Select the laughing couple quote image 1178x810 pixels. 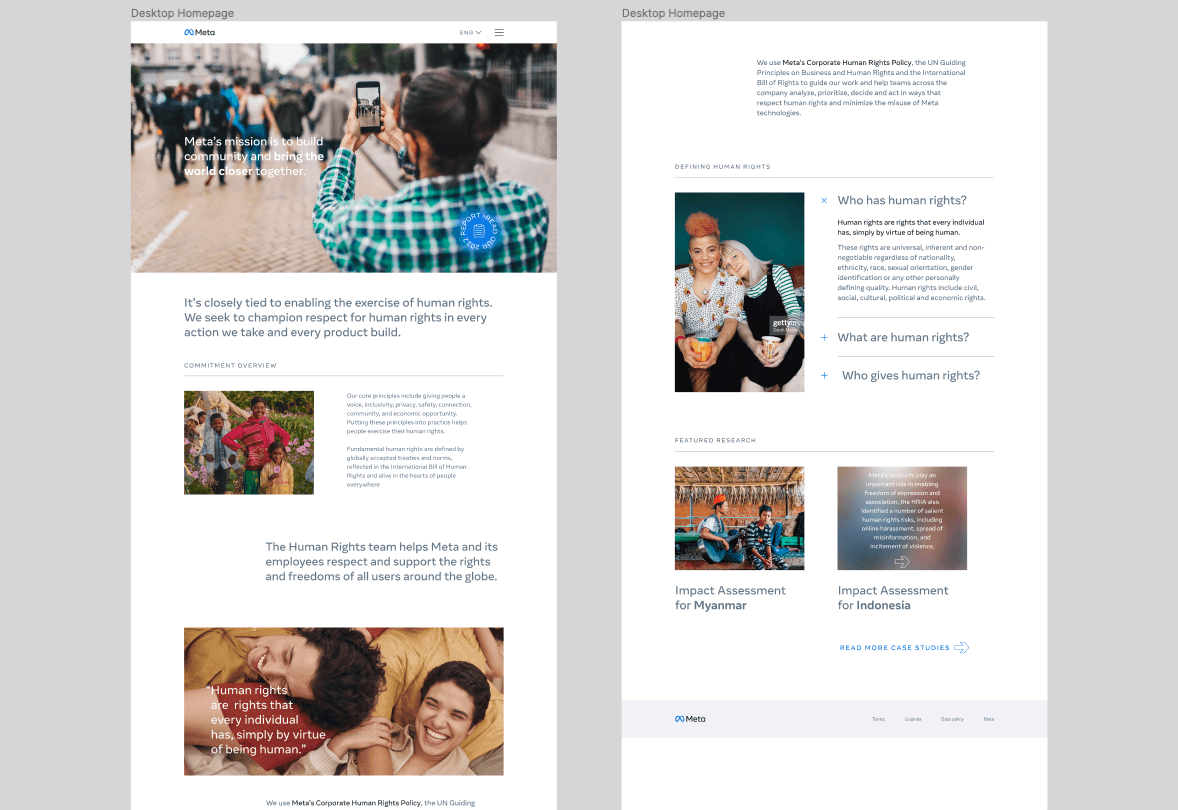click(343, 702)
